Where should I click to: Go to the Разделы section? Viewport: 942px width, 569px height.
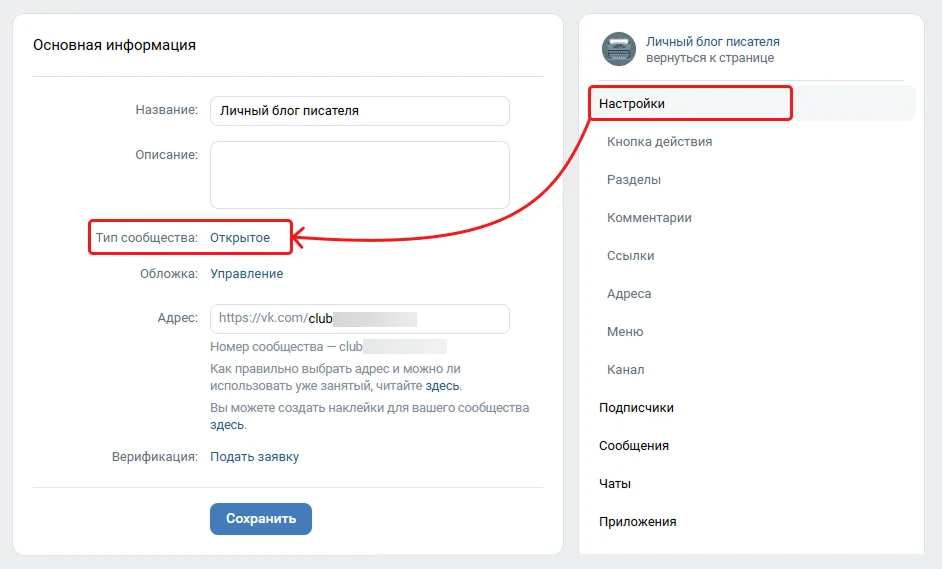pos(634,180)
